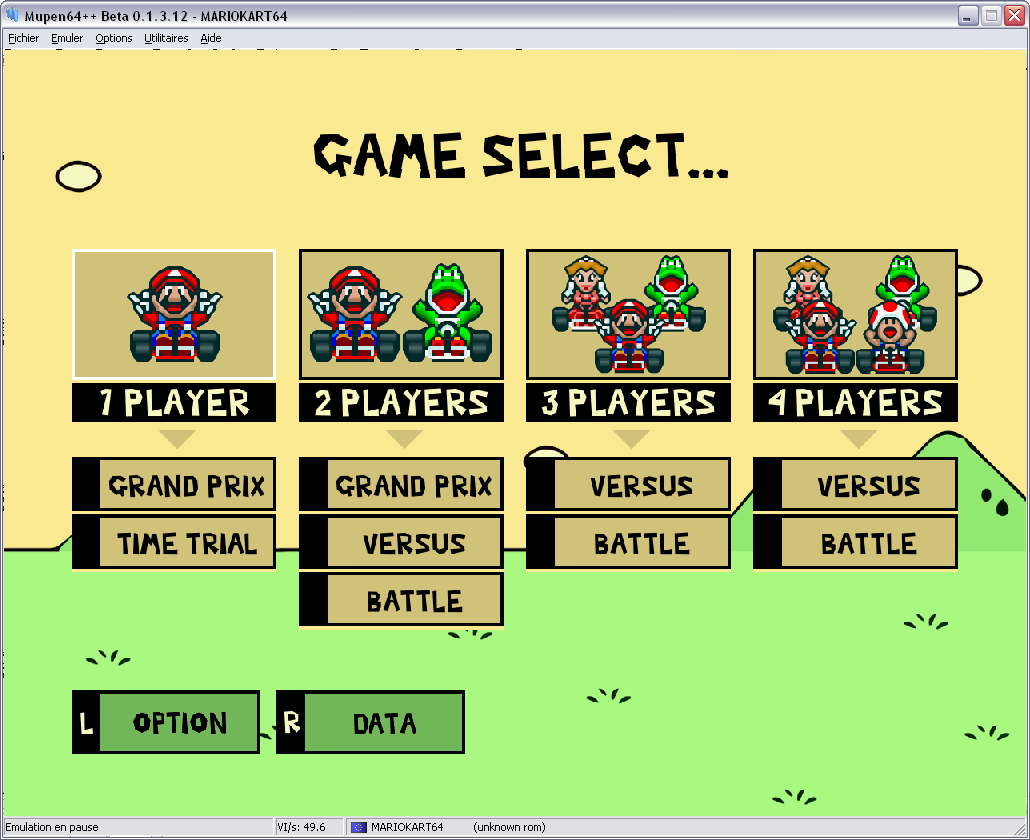The width and height of the screenshot is (1030, 840).
Task: Choose Versus under 3 Players
Action: 628,485
